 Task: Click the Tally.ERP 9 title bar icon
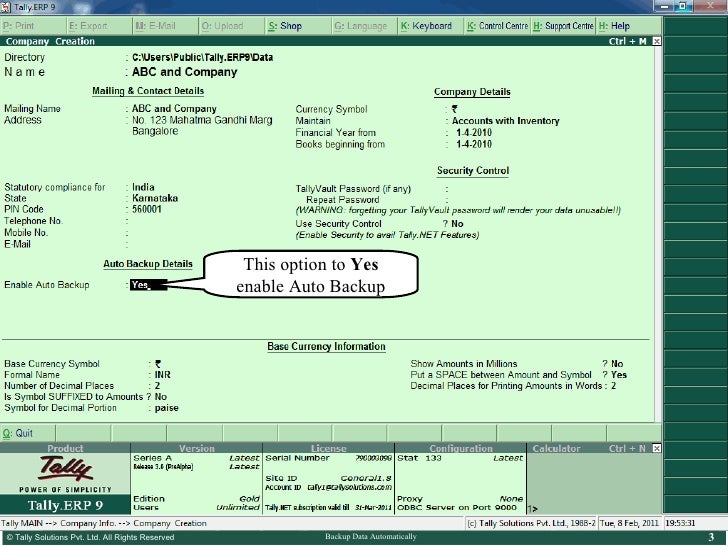(6, 7)
